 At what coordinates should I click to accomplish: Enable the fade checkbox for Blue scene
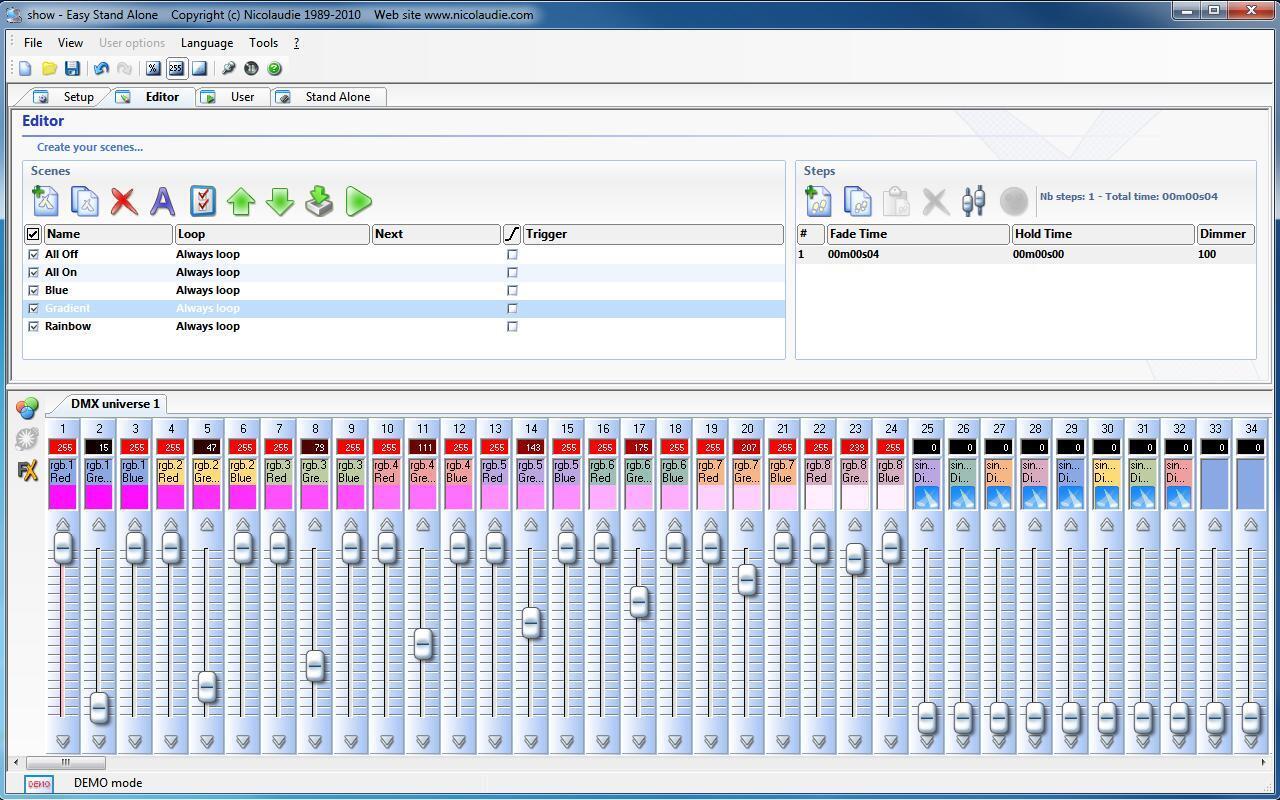[512, 291]
